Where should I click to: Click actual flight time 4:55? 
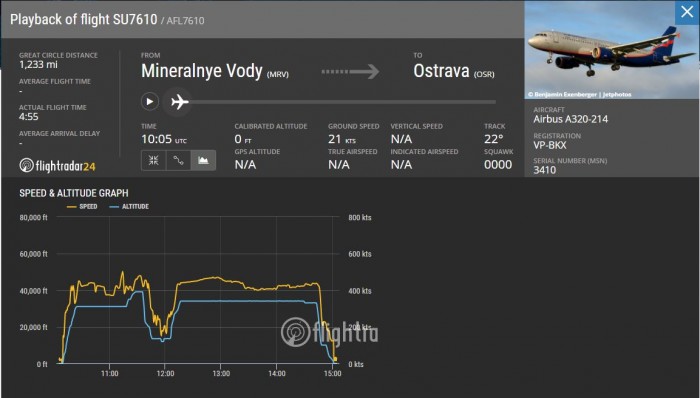point(29,117)
